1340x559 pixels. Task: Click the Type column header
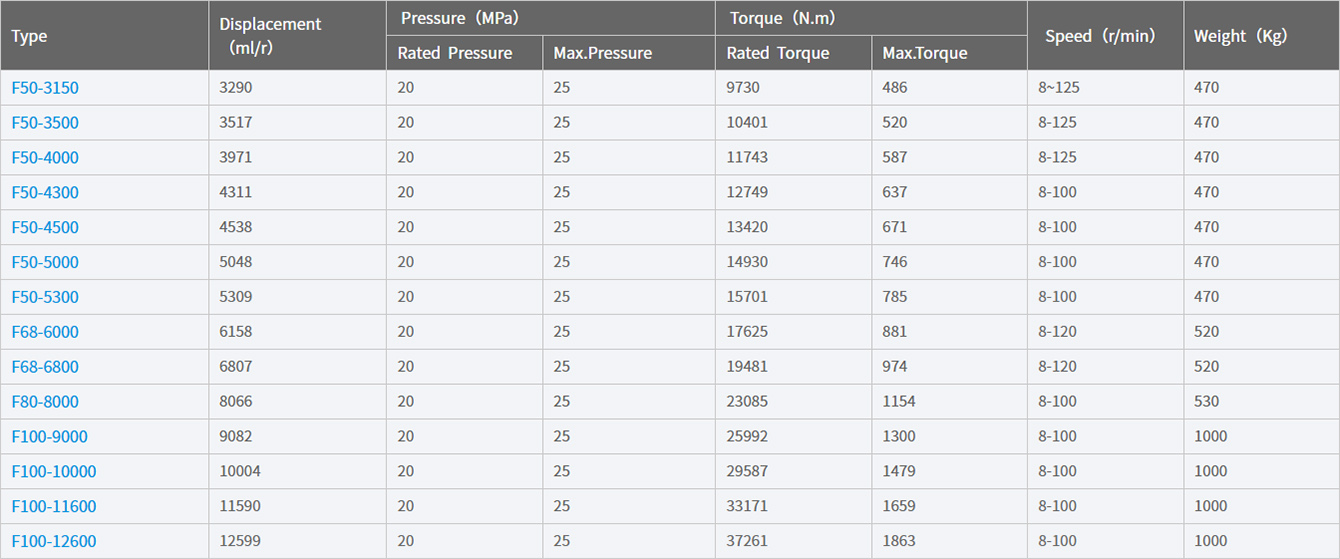pyautogui.click(x=30, y=36)
